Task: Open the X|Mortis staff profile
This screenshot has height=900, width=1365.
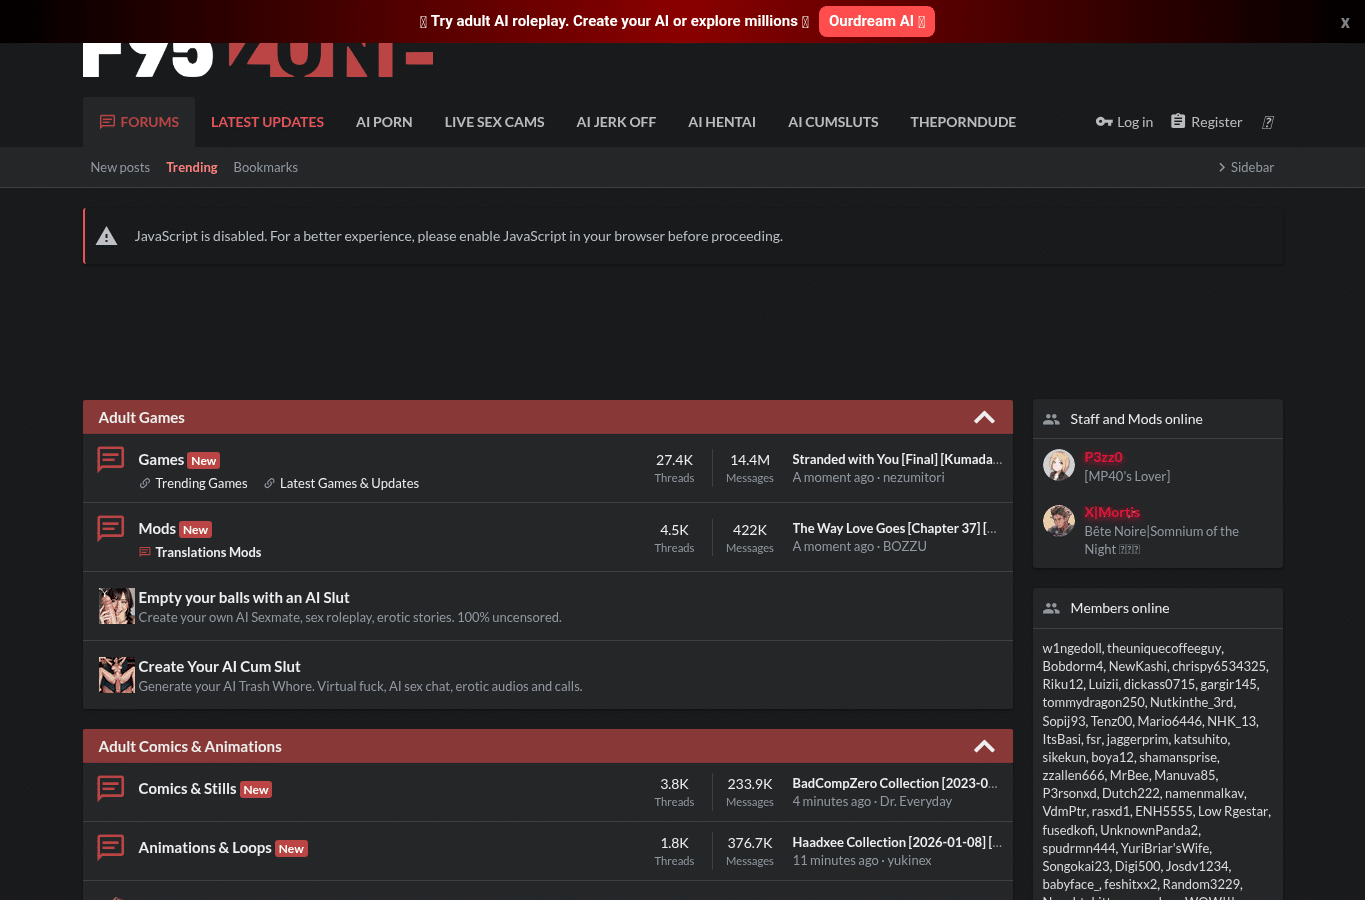Action: (x=1112, y=512)
